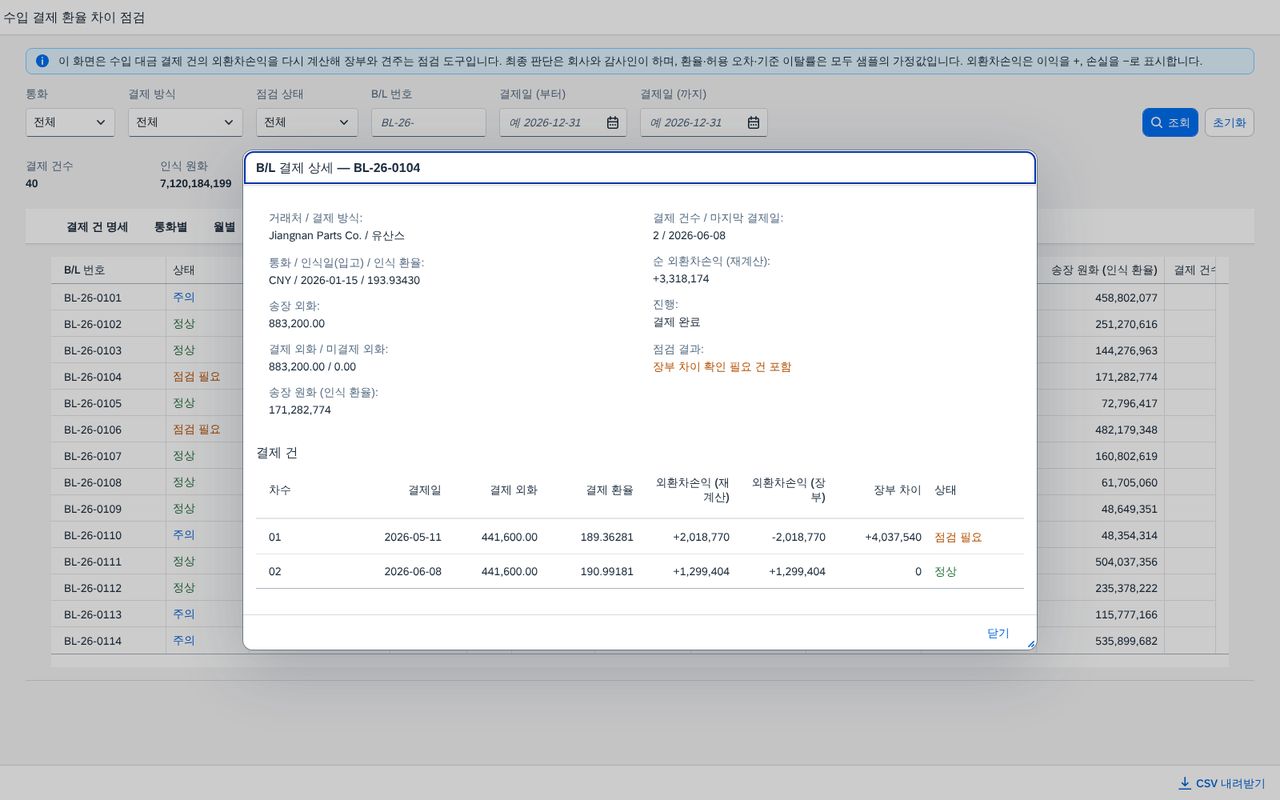This screenshot has height=800, width=1280.
Task: Click the B/L 번호 input field
Action: (x=428, y=122)
